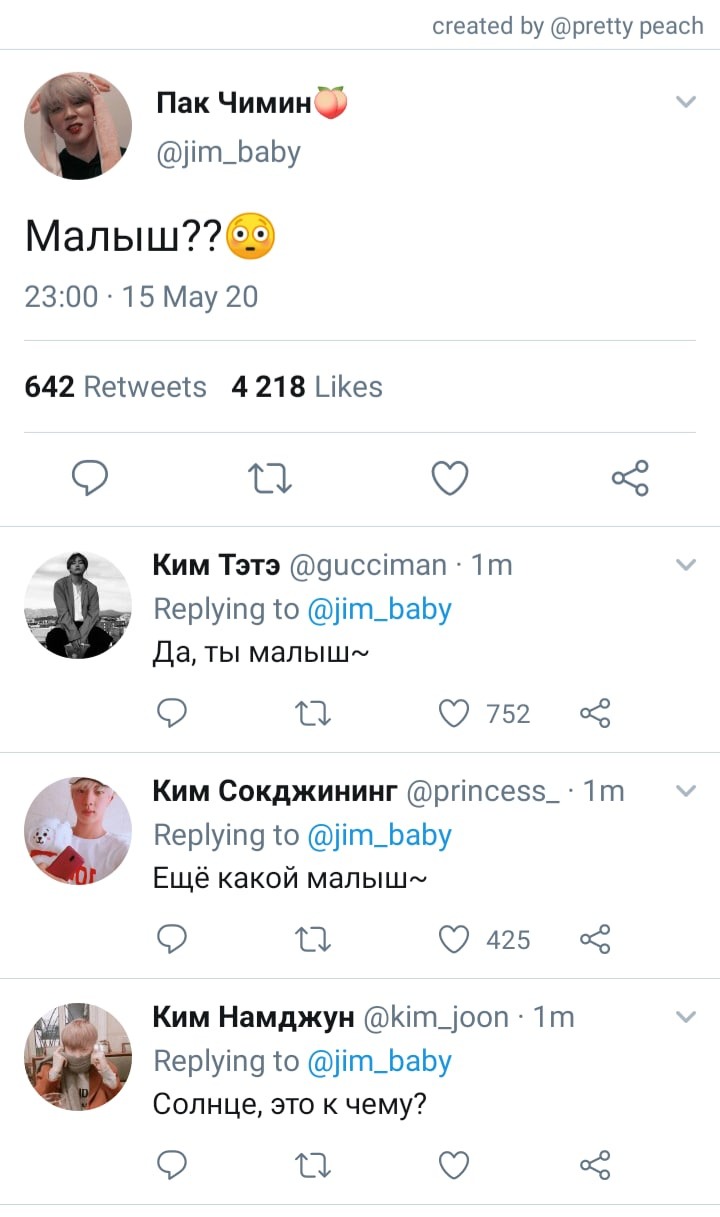Retweet the main tweet by @jim_baby

(270, 479)
